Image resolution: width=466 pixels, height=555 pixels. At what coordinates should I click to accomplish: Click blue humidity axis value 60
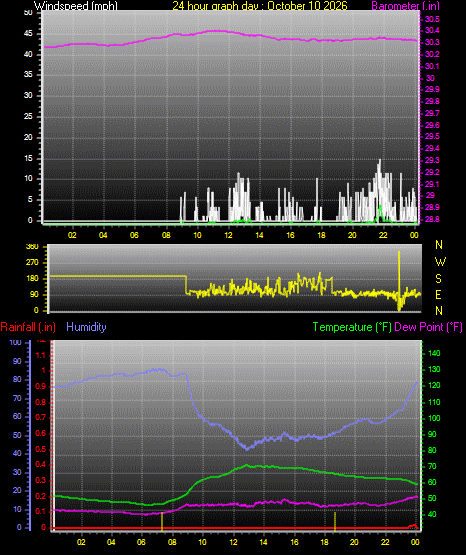(17, 416)
